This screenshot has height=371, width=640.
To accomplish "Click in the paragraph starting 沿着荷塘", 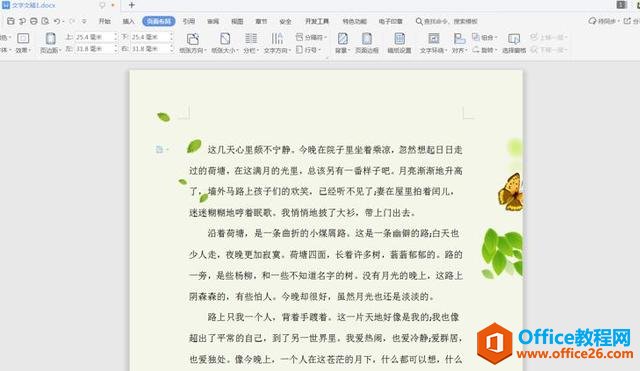I will pyautogui.click(x=326, y=264).
